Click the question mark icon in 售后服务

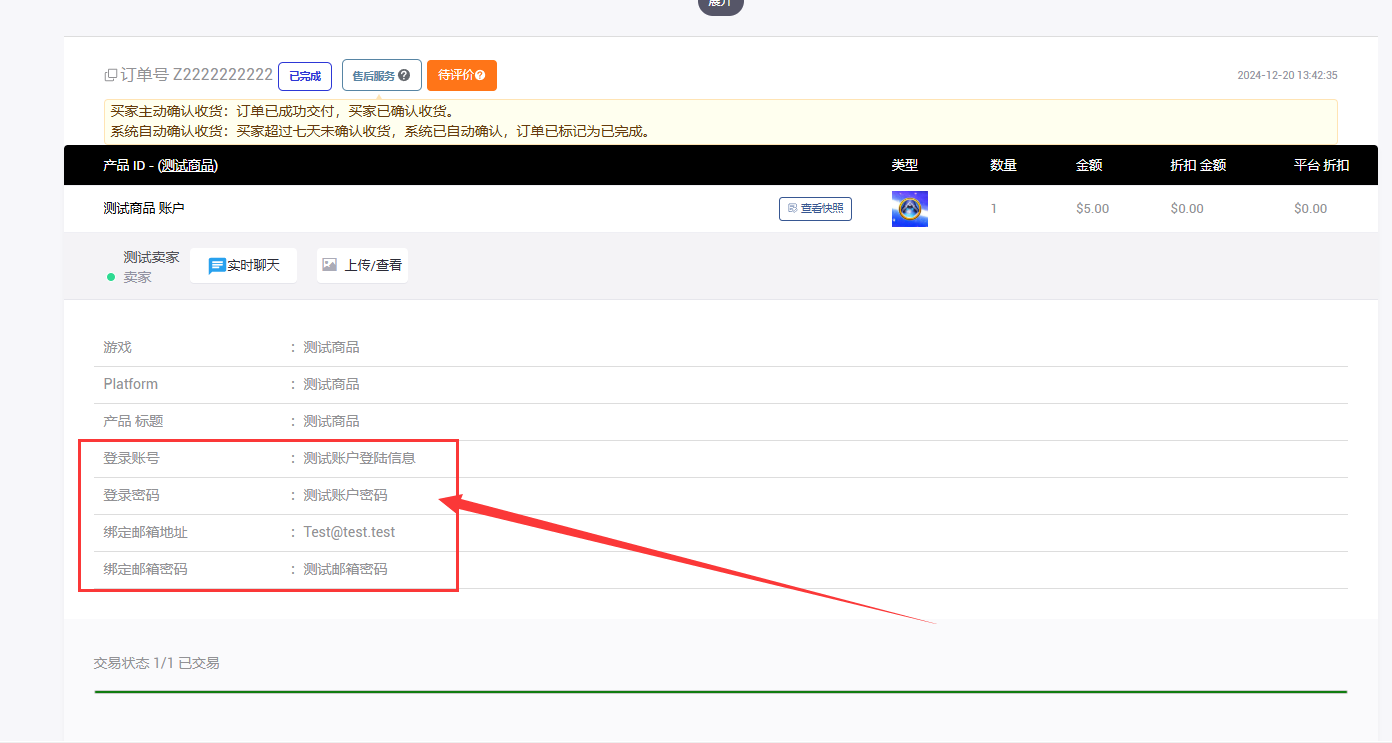coord(404,75)
